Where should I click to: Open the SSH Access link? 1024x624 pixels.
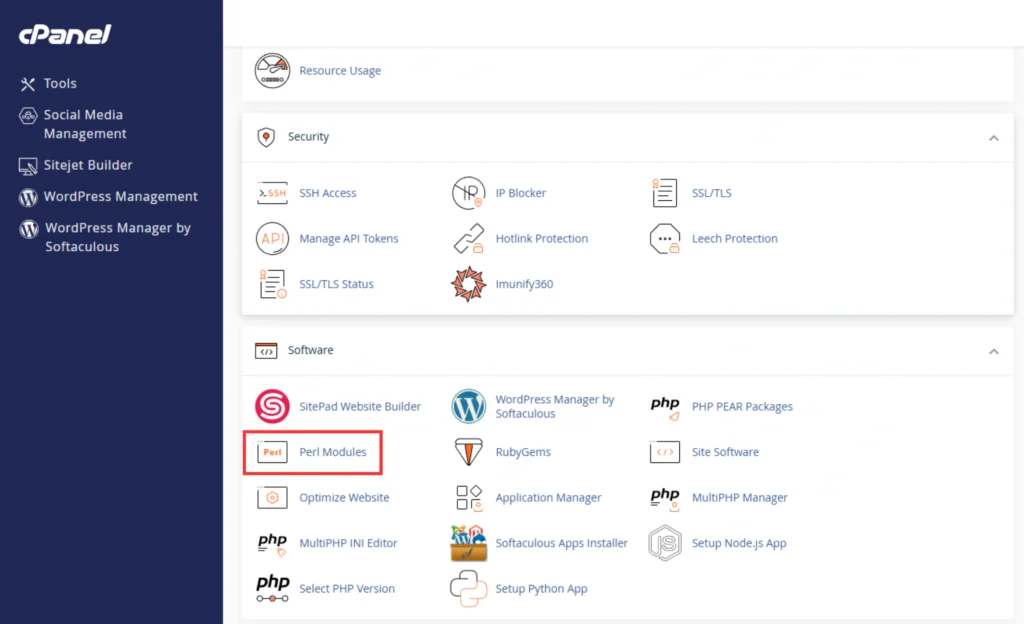pyautogui.click(x=328, y=193)
